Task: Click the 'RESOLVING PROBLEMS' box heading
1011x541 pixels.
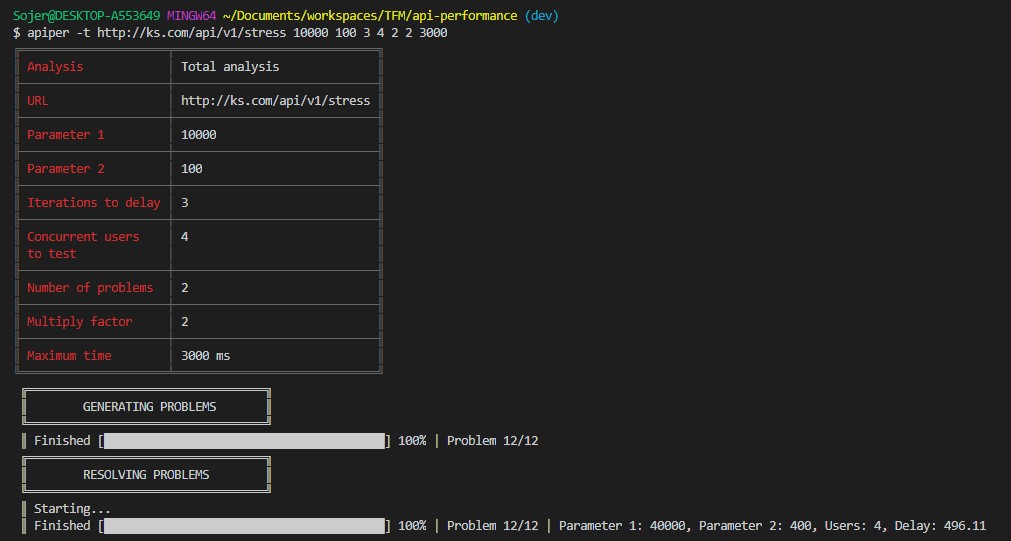Action: point(146,475)
